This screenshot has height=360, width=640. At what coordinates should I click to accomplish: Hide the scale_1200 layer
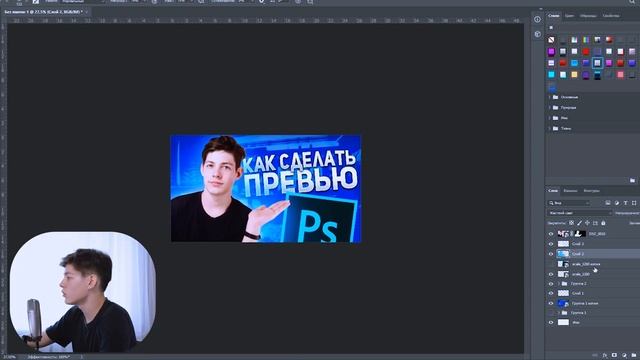(551, 274)
